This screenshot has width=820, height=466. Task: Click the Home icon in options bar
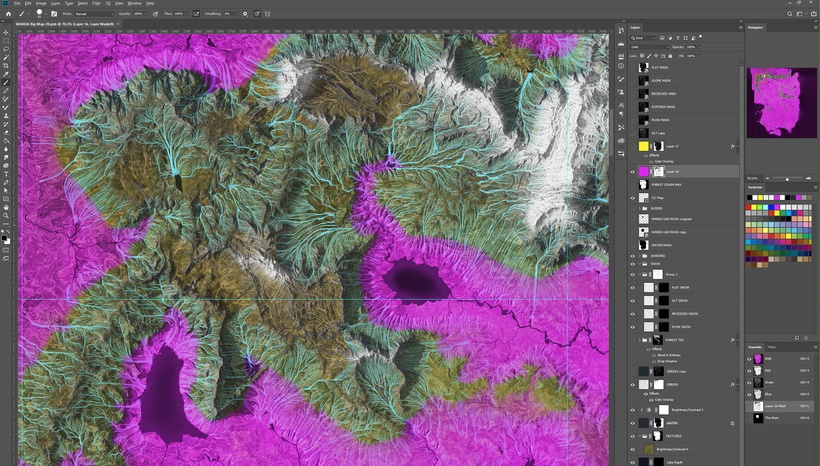7,14
